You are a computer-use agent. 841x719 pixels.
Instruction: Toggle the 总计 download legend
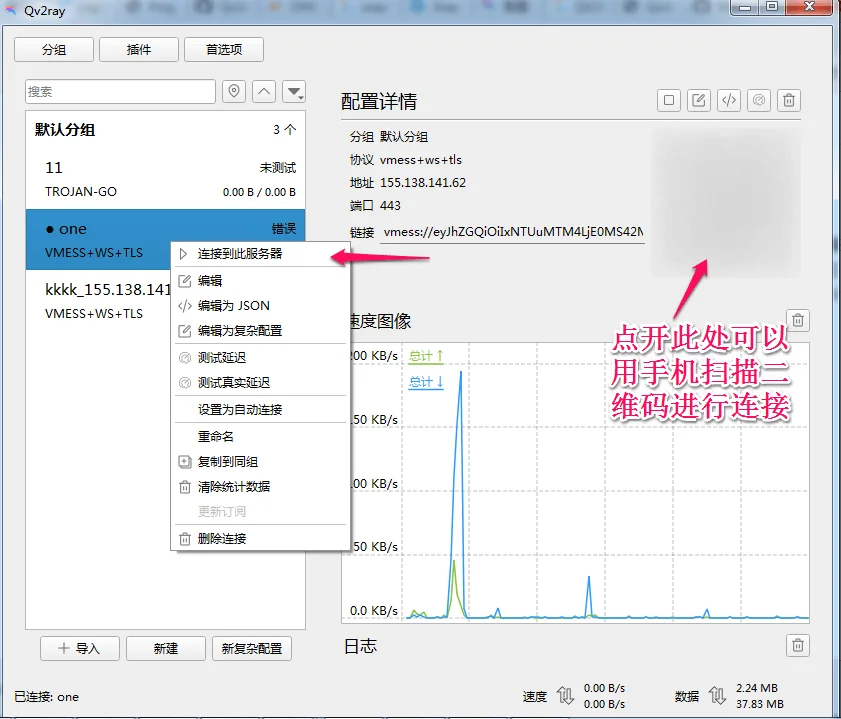[426, 382]
